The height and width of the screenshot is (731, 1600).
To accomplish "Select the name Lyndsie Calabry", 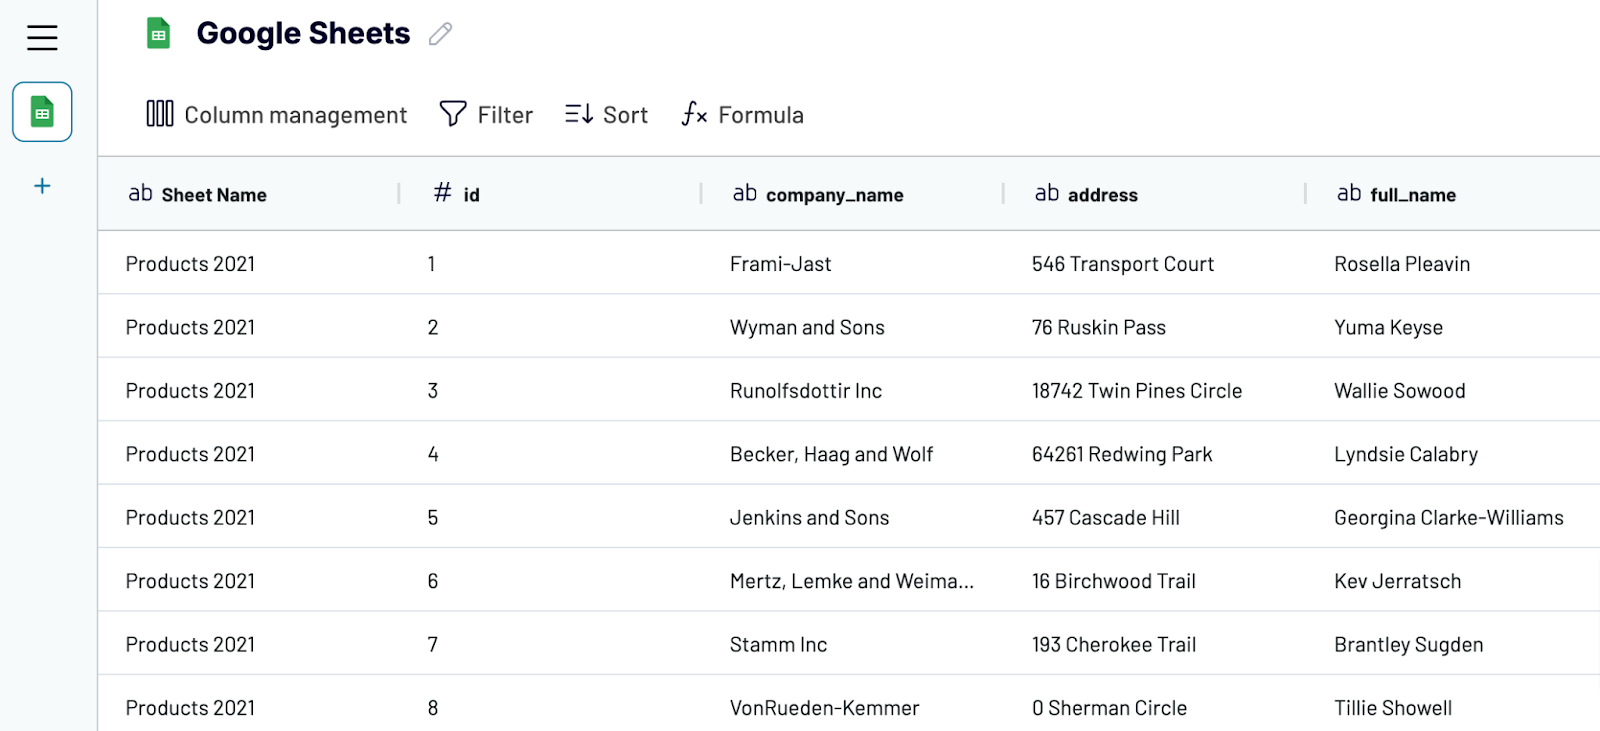I will (1405, 454).
